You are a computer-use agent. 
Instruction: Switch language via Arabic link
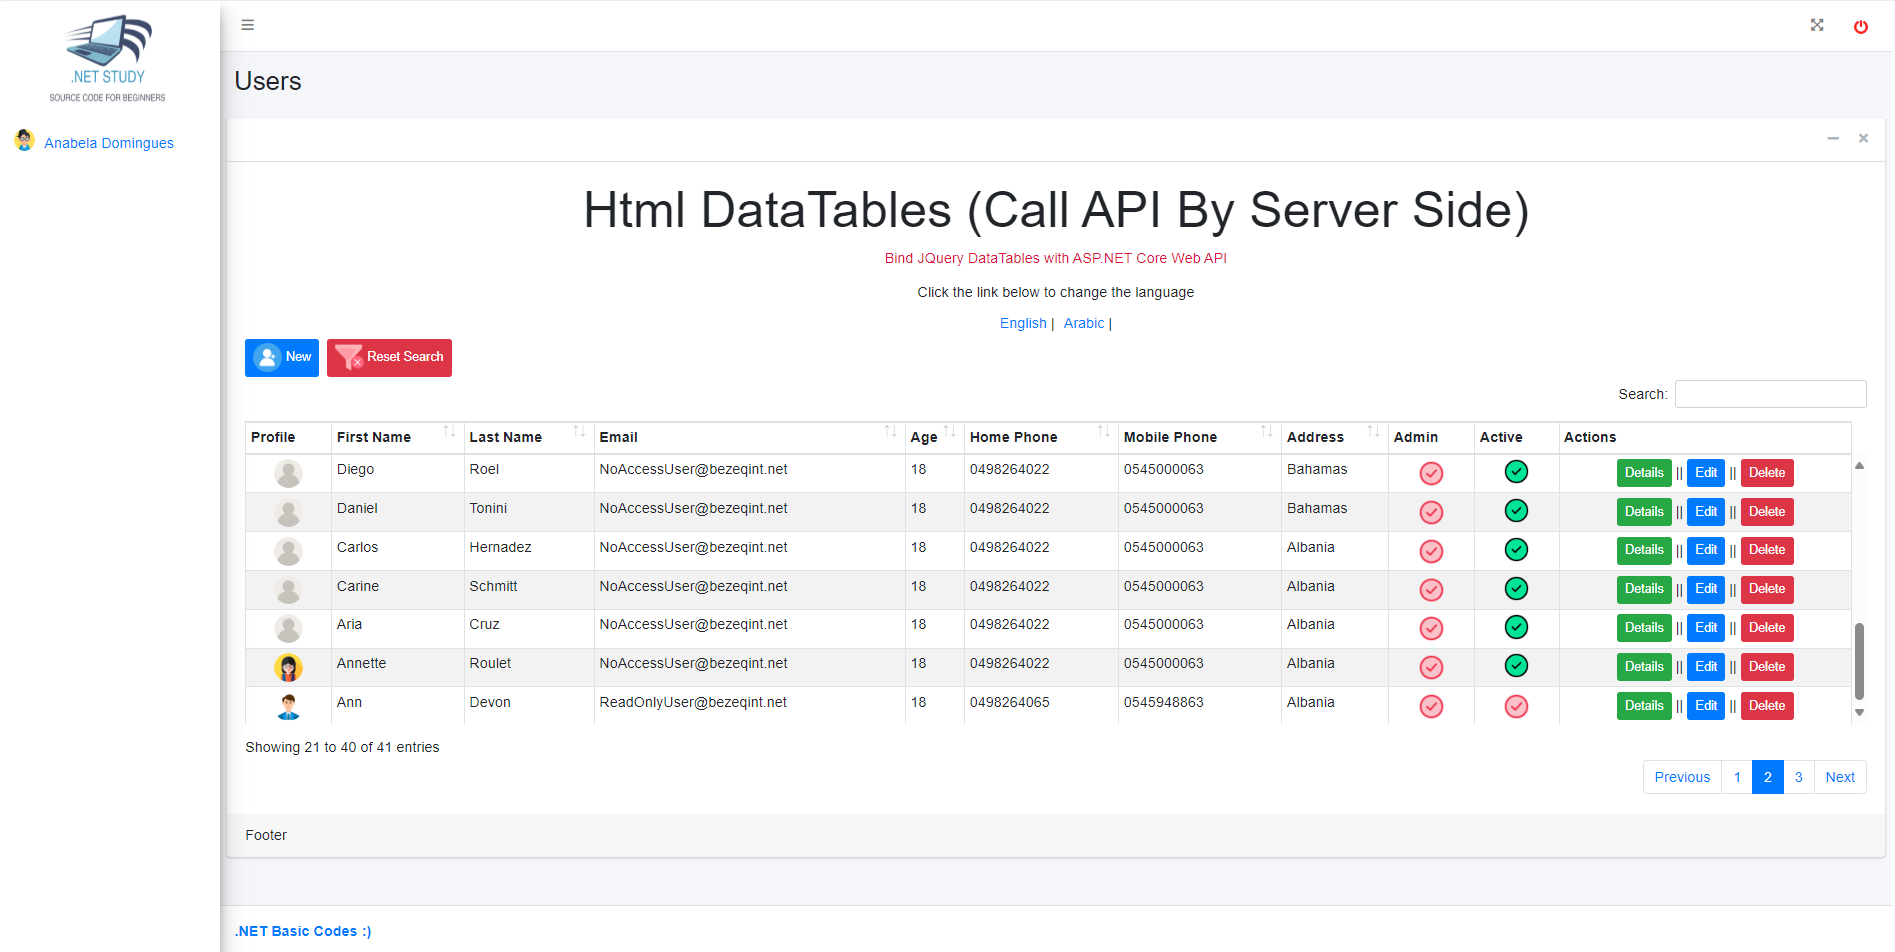pyautogui.click(x=1083, y=323)
